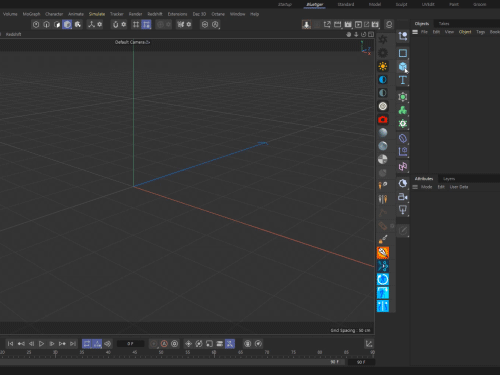The image size is (500, 375).
Task: Toggle autokeying red circle button
Action: click(x=164, y=344)
